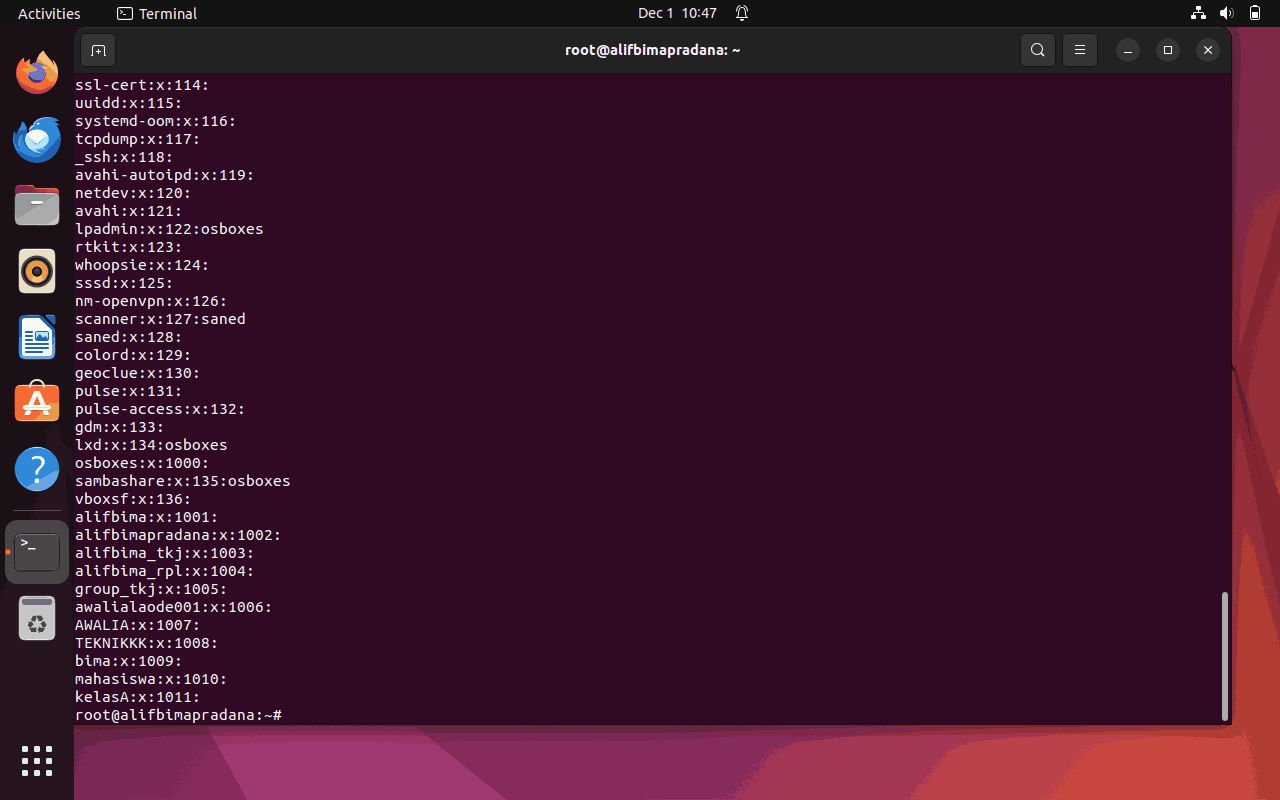
Task: Launch Firefox from the dock
Action: pos(37,73)
